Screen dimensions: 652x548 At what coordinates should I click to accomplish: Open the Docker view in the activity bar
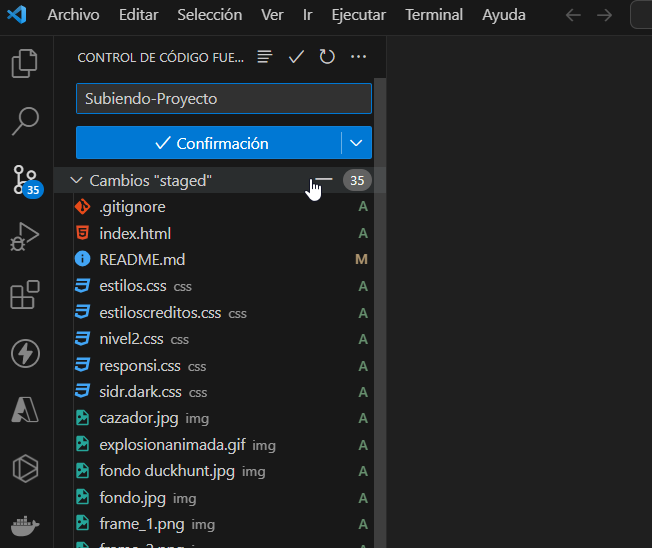pyautogui.click(x=25, y=526)
